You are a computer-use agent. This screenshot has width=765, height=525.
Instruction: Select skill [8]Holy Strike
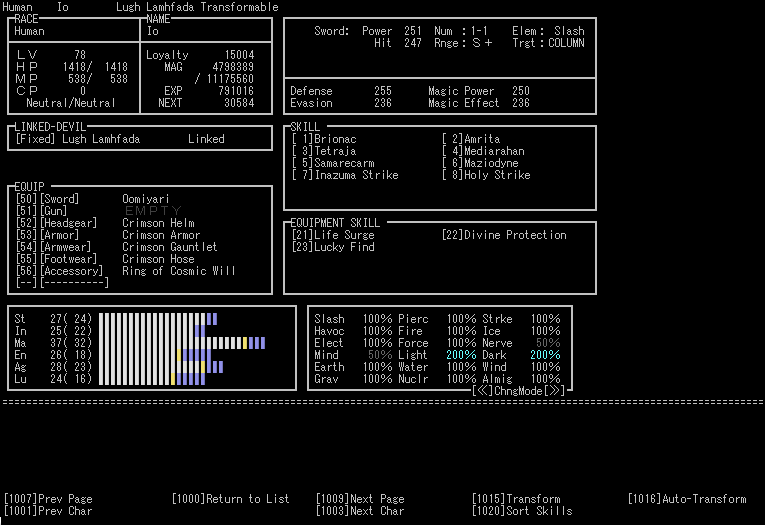coord(486,175)
